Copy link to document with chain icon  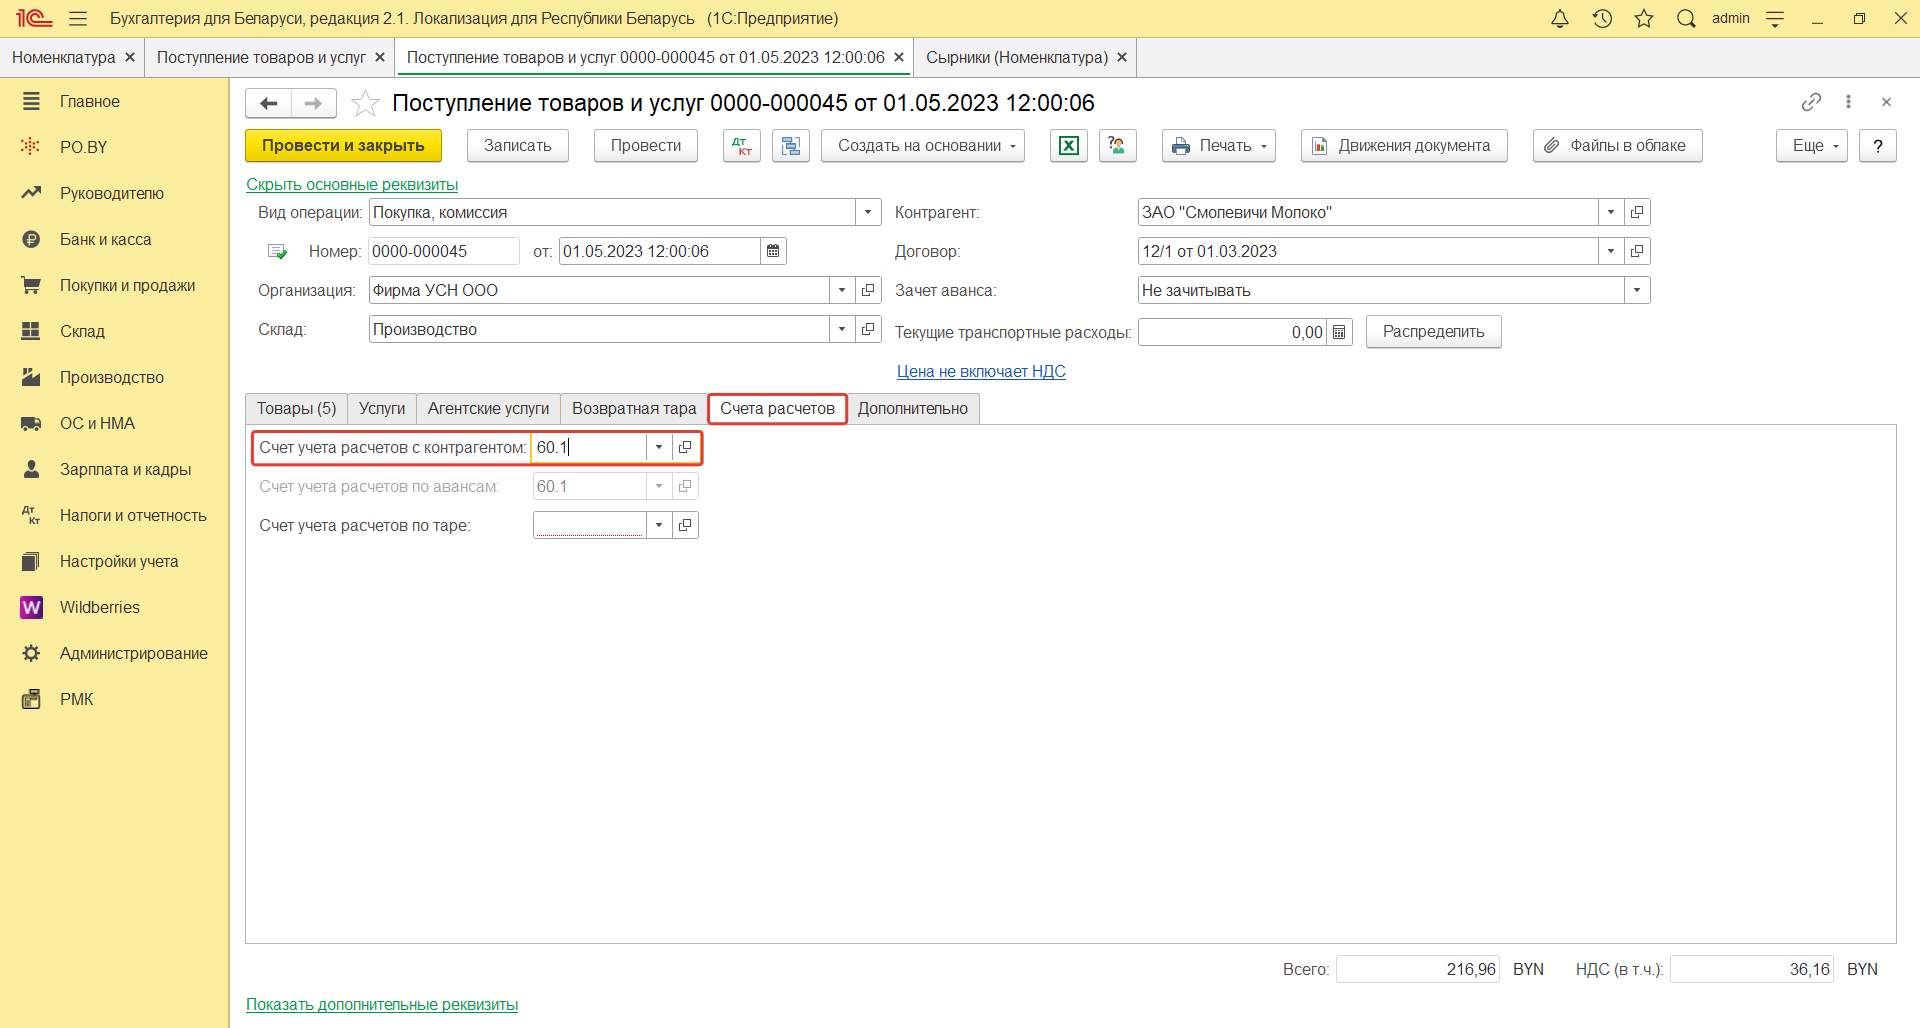pyautogui.click(x=1810, y=102)
